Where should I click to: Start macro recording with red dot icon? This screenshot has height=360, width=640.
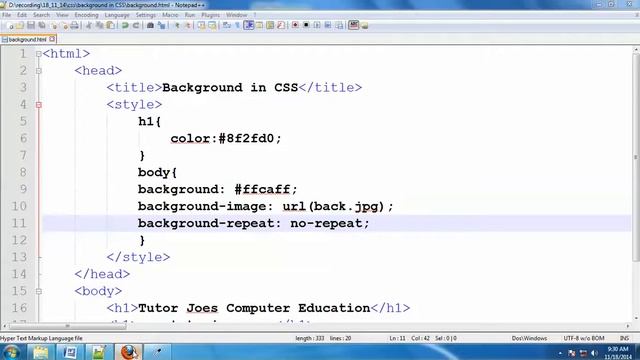tap(295, 25)
